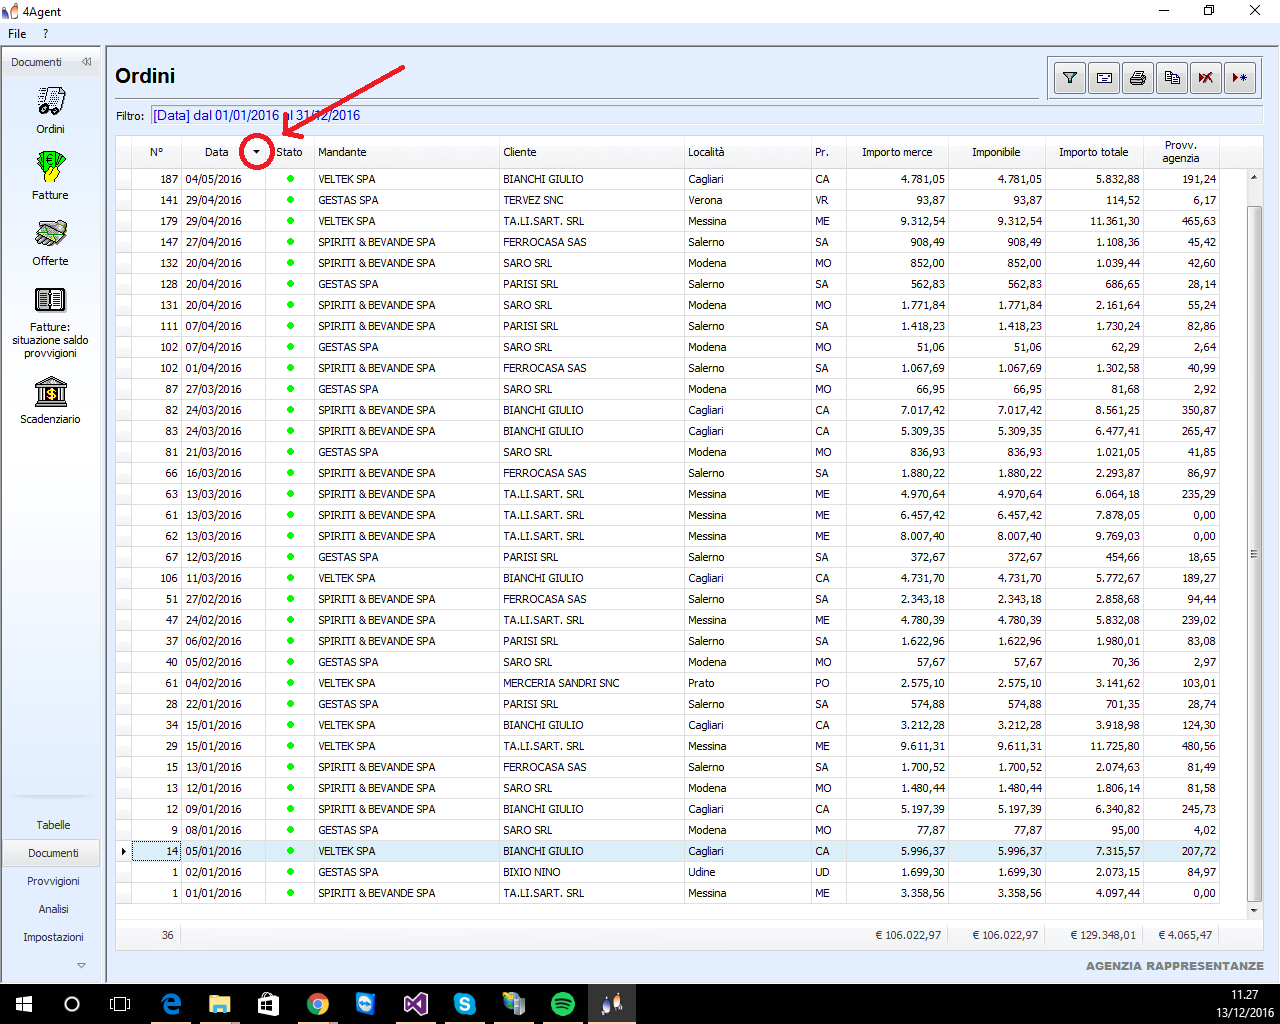Switch to the Provvigioni sidebar group
Viewport: 1280px width, 1024px height.
tap(53, 881)
